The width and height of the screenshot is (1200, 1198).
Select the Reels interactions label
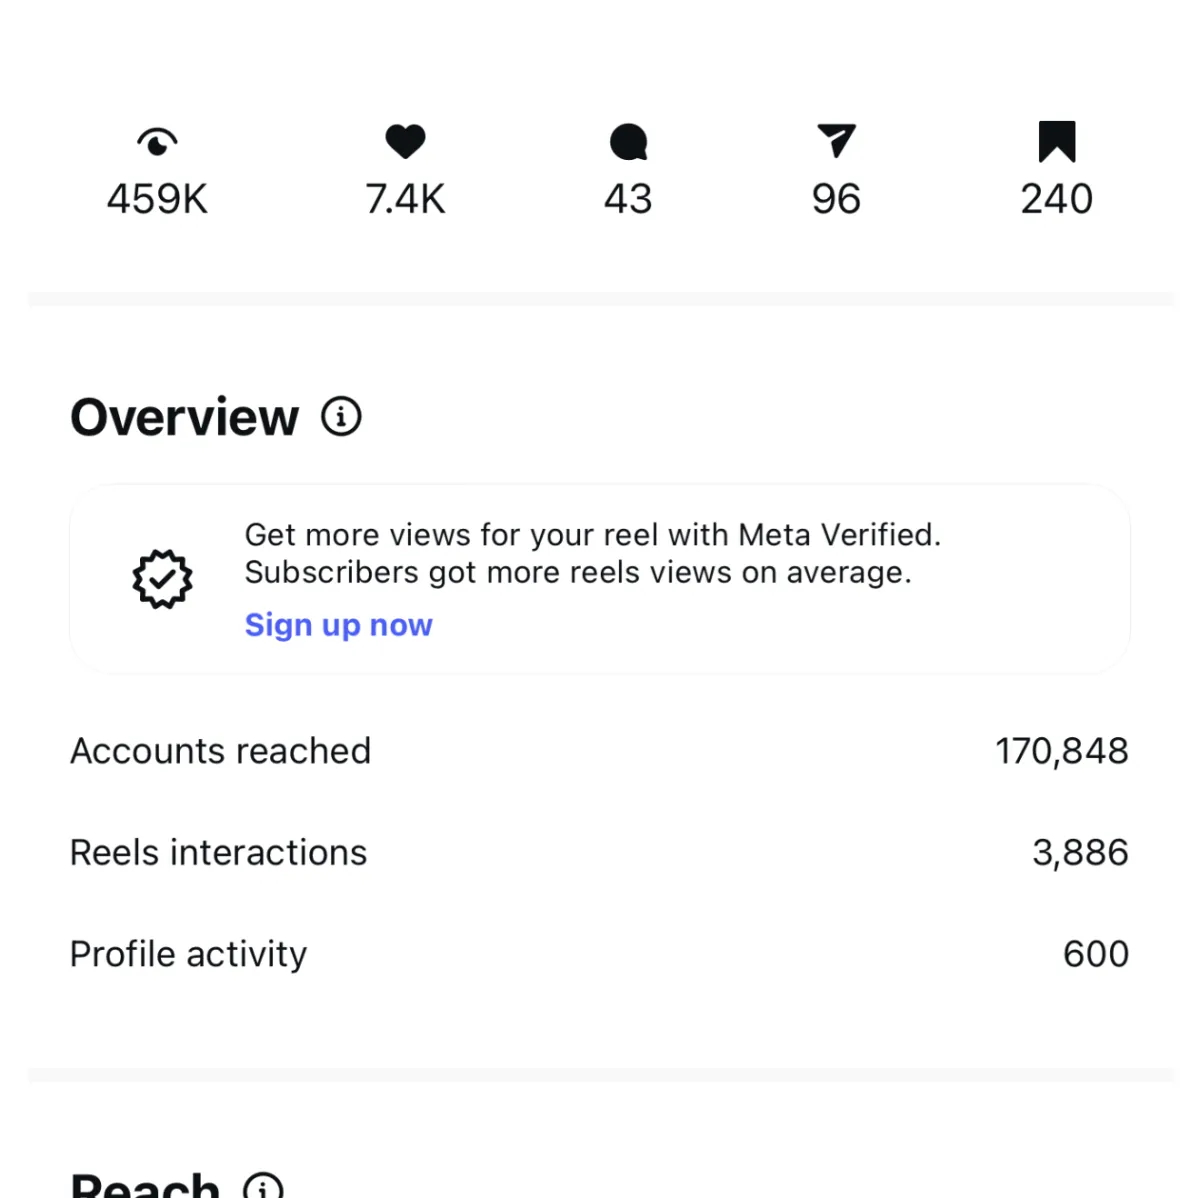tap(218, 853)
